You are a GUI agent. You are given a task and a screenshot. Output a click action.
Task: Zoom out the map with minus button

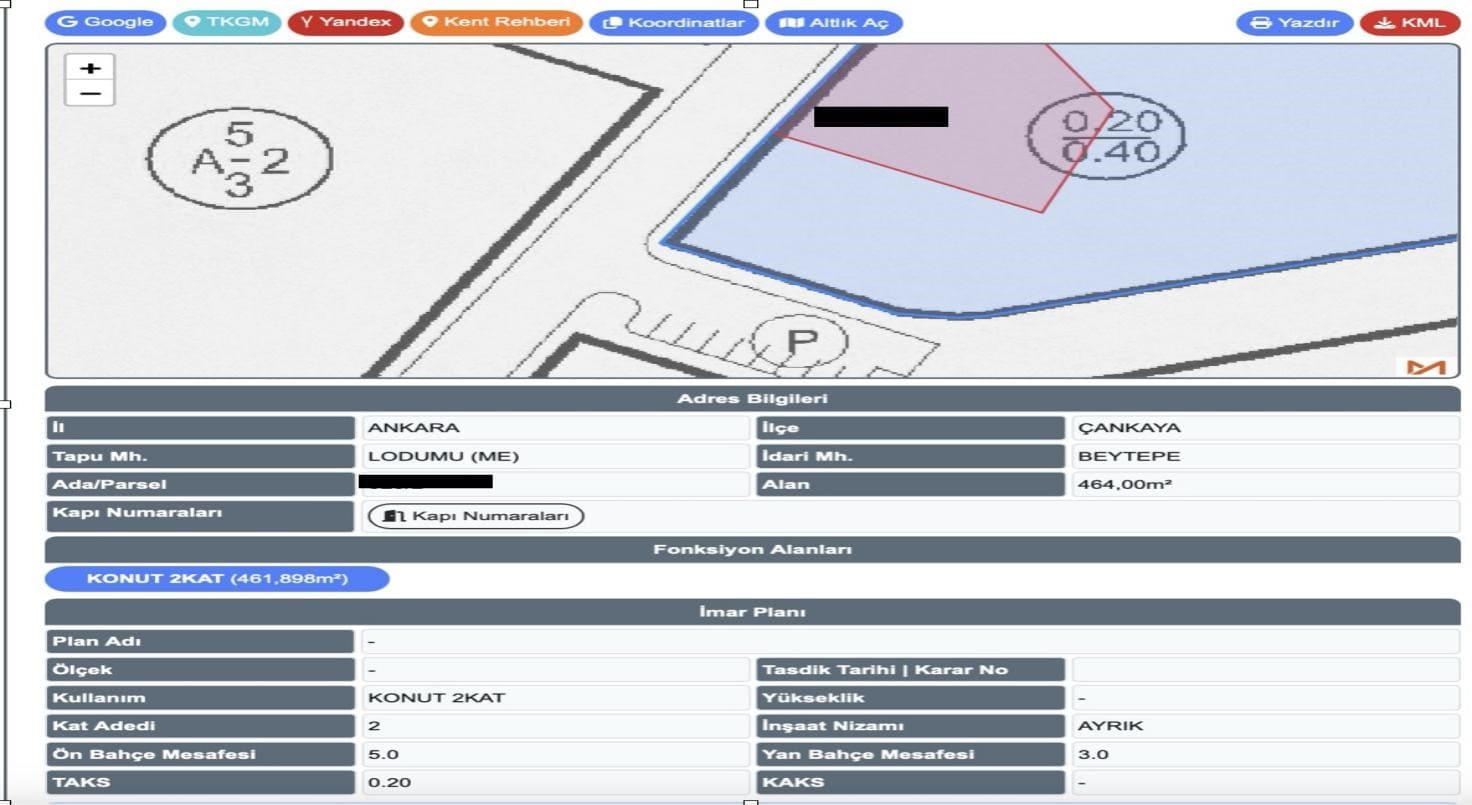click(90, 93)
